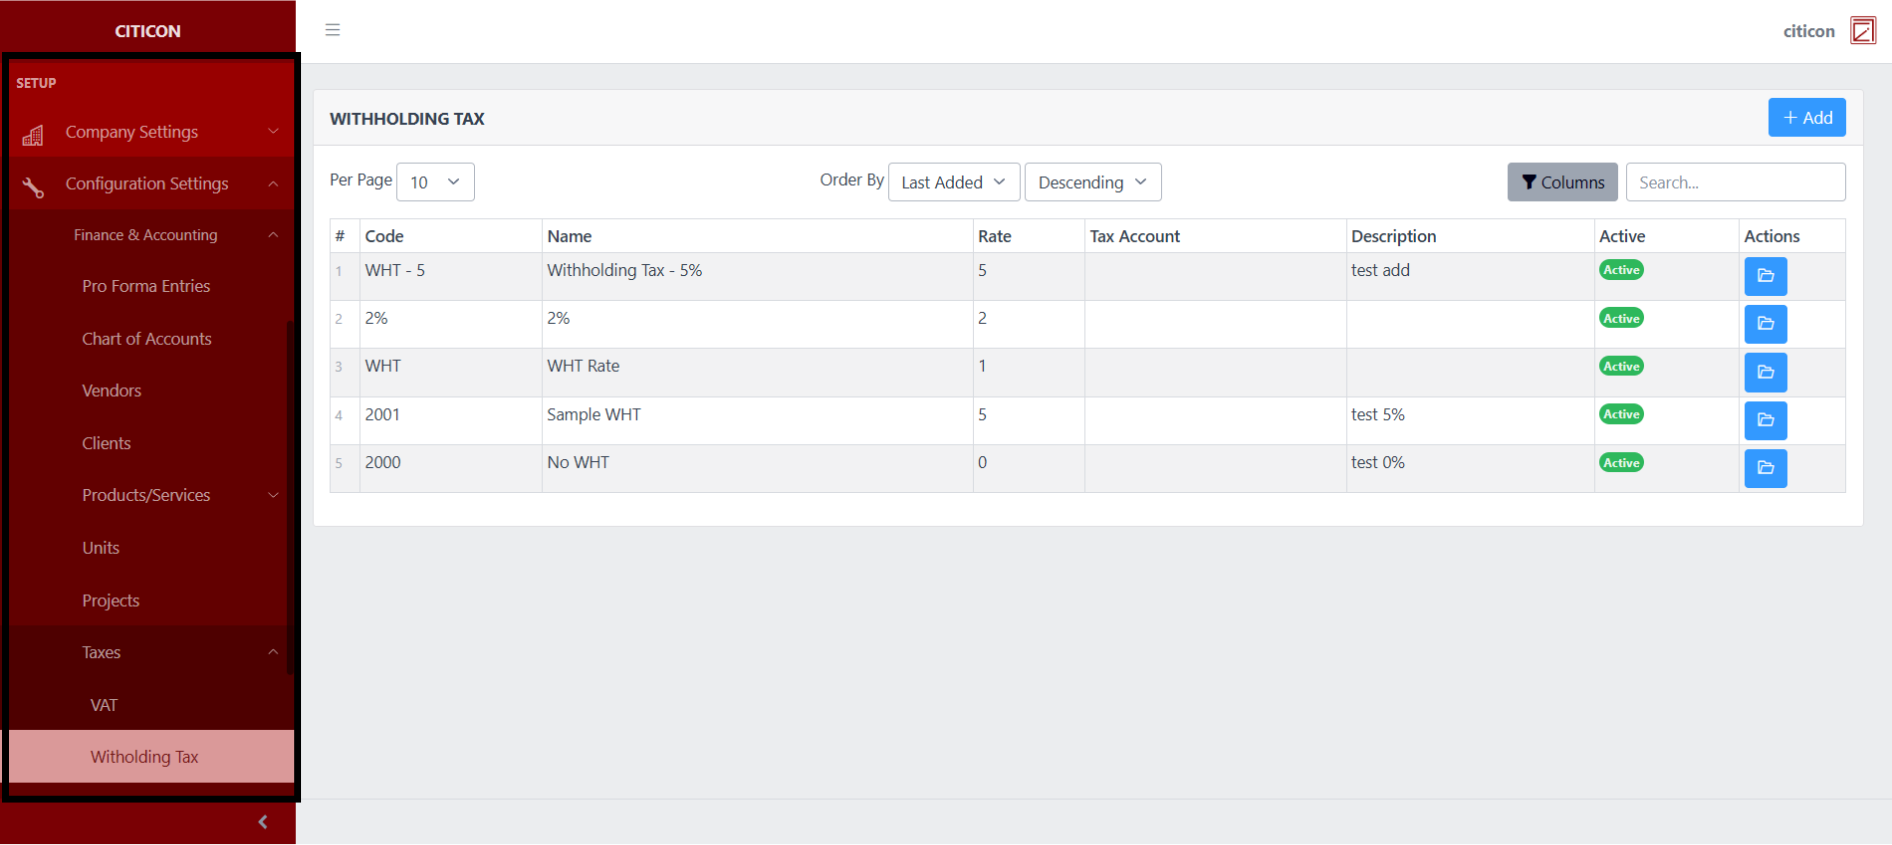Open the Last Added order by dropdown
Viewport: 1892px width, 845px height.
coord(953,182)
